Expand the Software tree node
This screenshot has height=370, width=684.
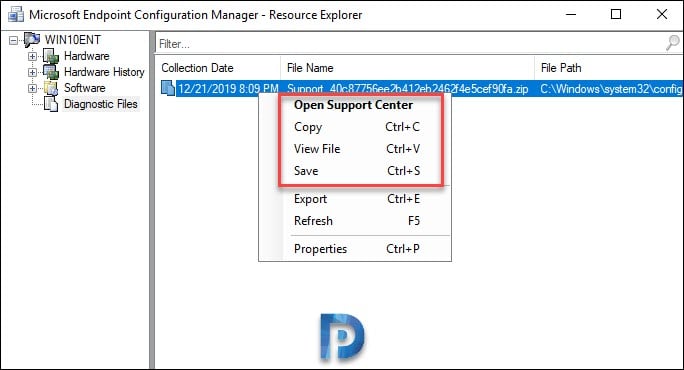click(32, 88)
